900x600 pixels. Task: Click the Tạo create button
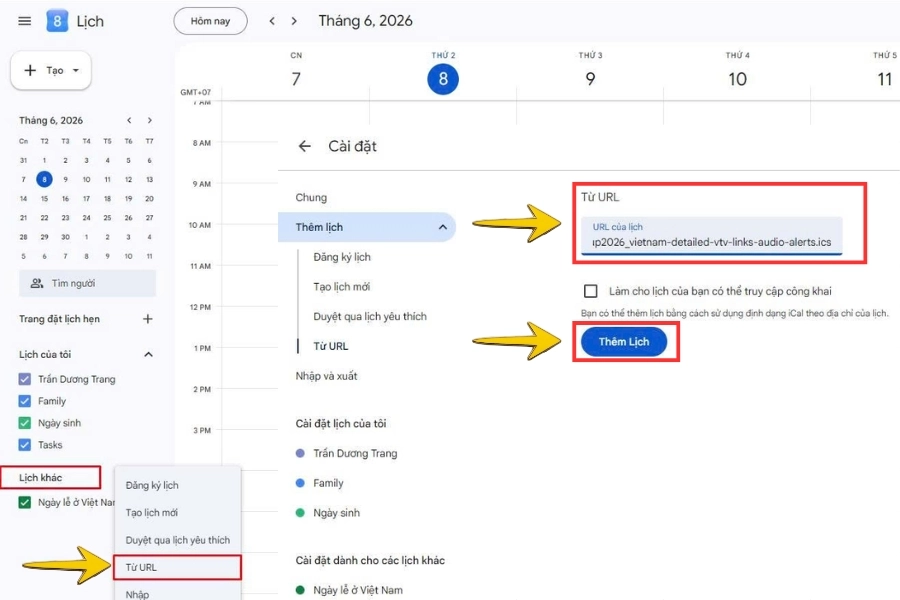coord(51,71)
